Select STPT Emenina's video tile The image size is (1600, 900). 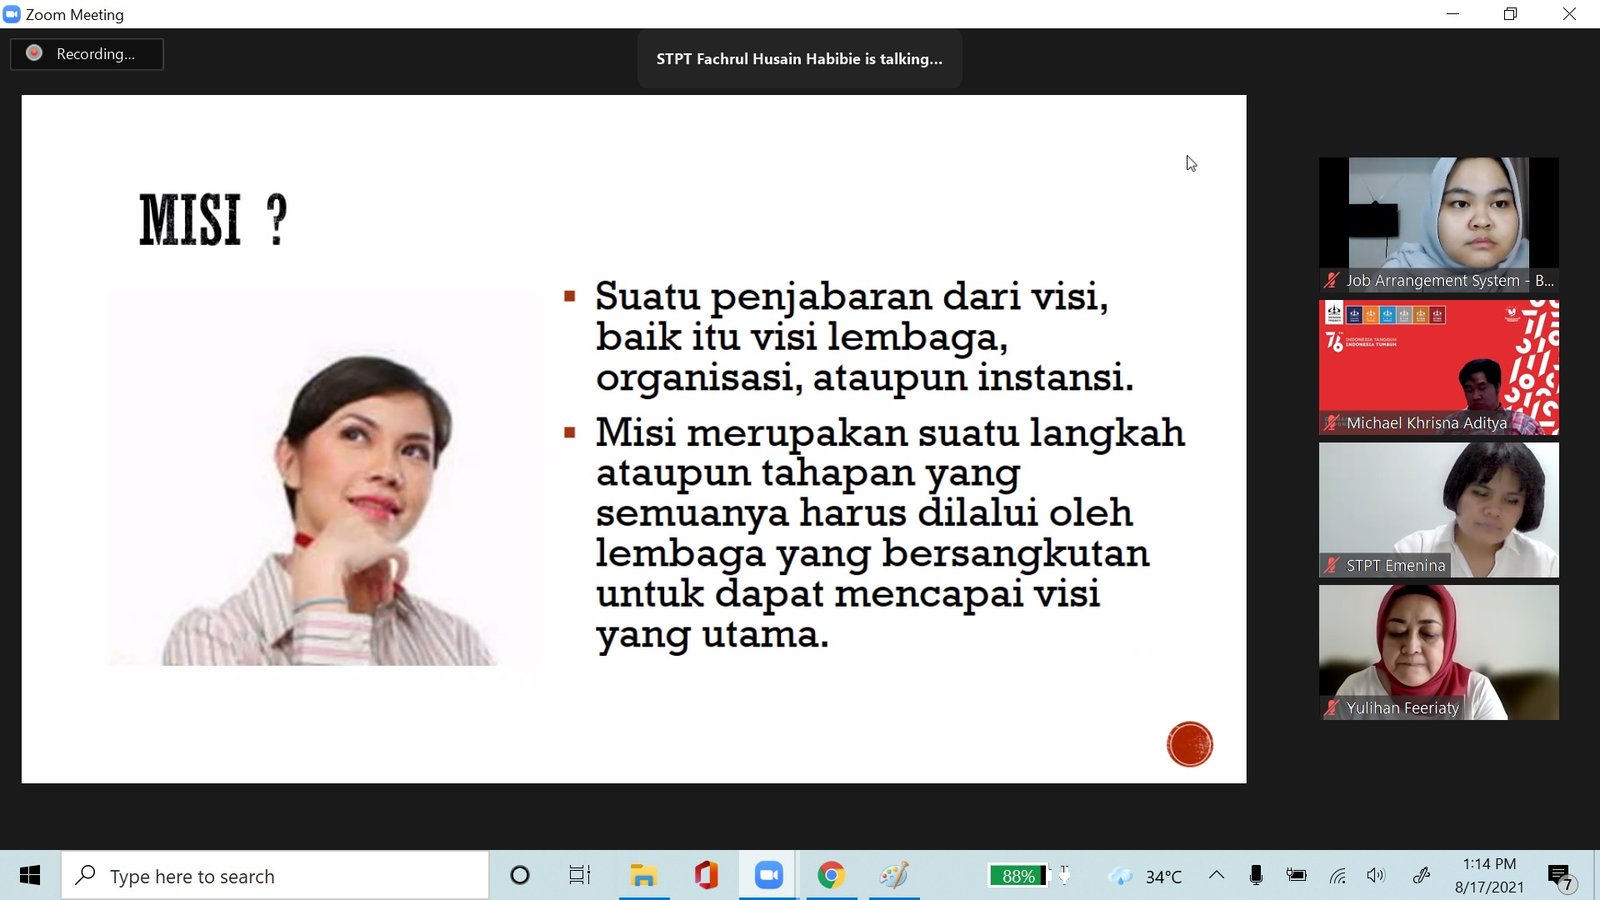(1438, 510)
